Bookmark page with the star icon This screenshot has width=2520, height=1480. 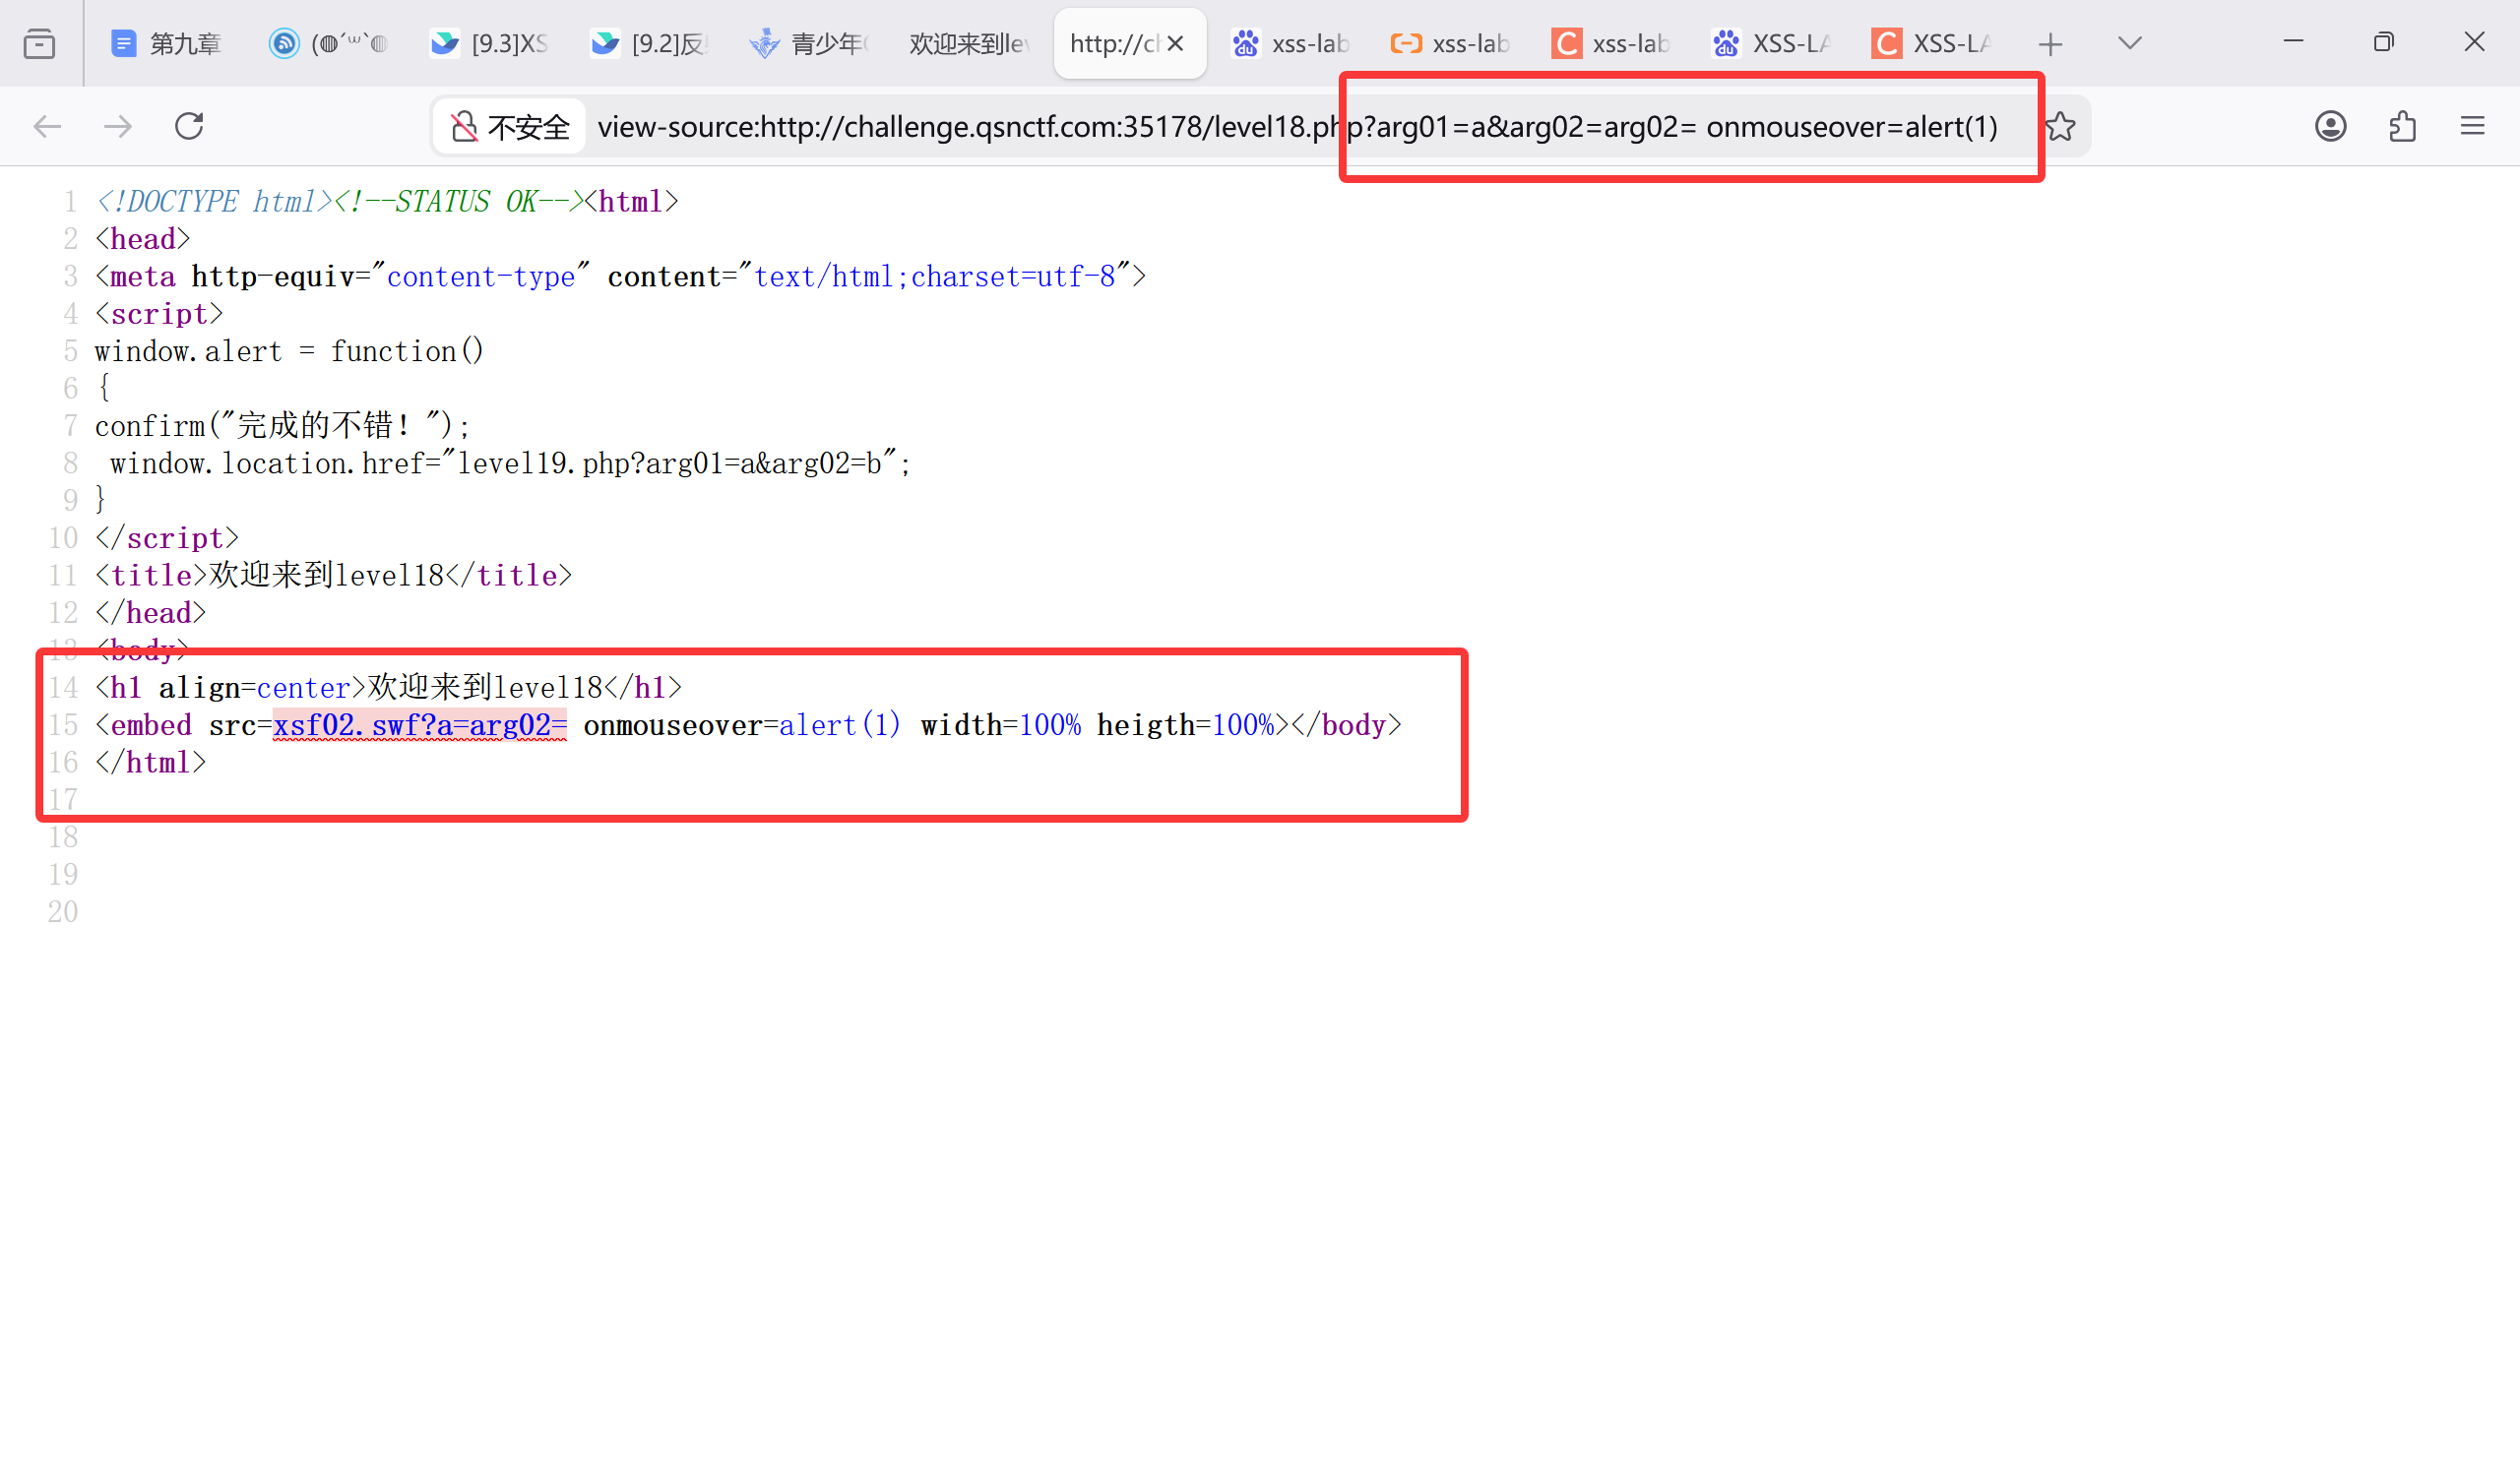[x=2060, y=126]
